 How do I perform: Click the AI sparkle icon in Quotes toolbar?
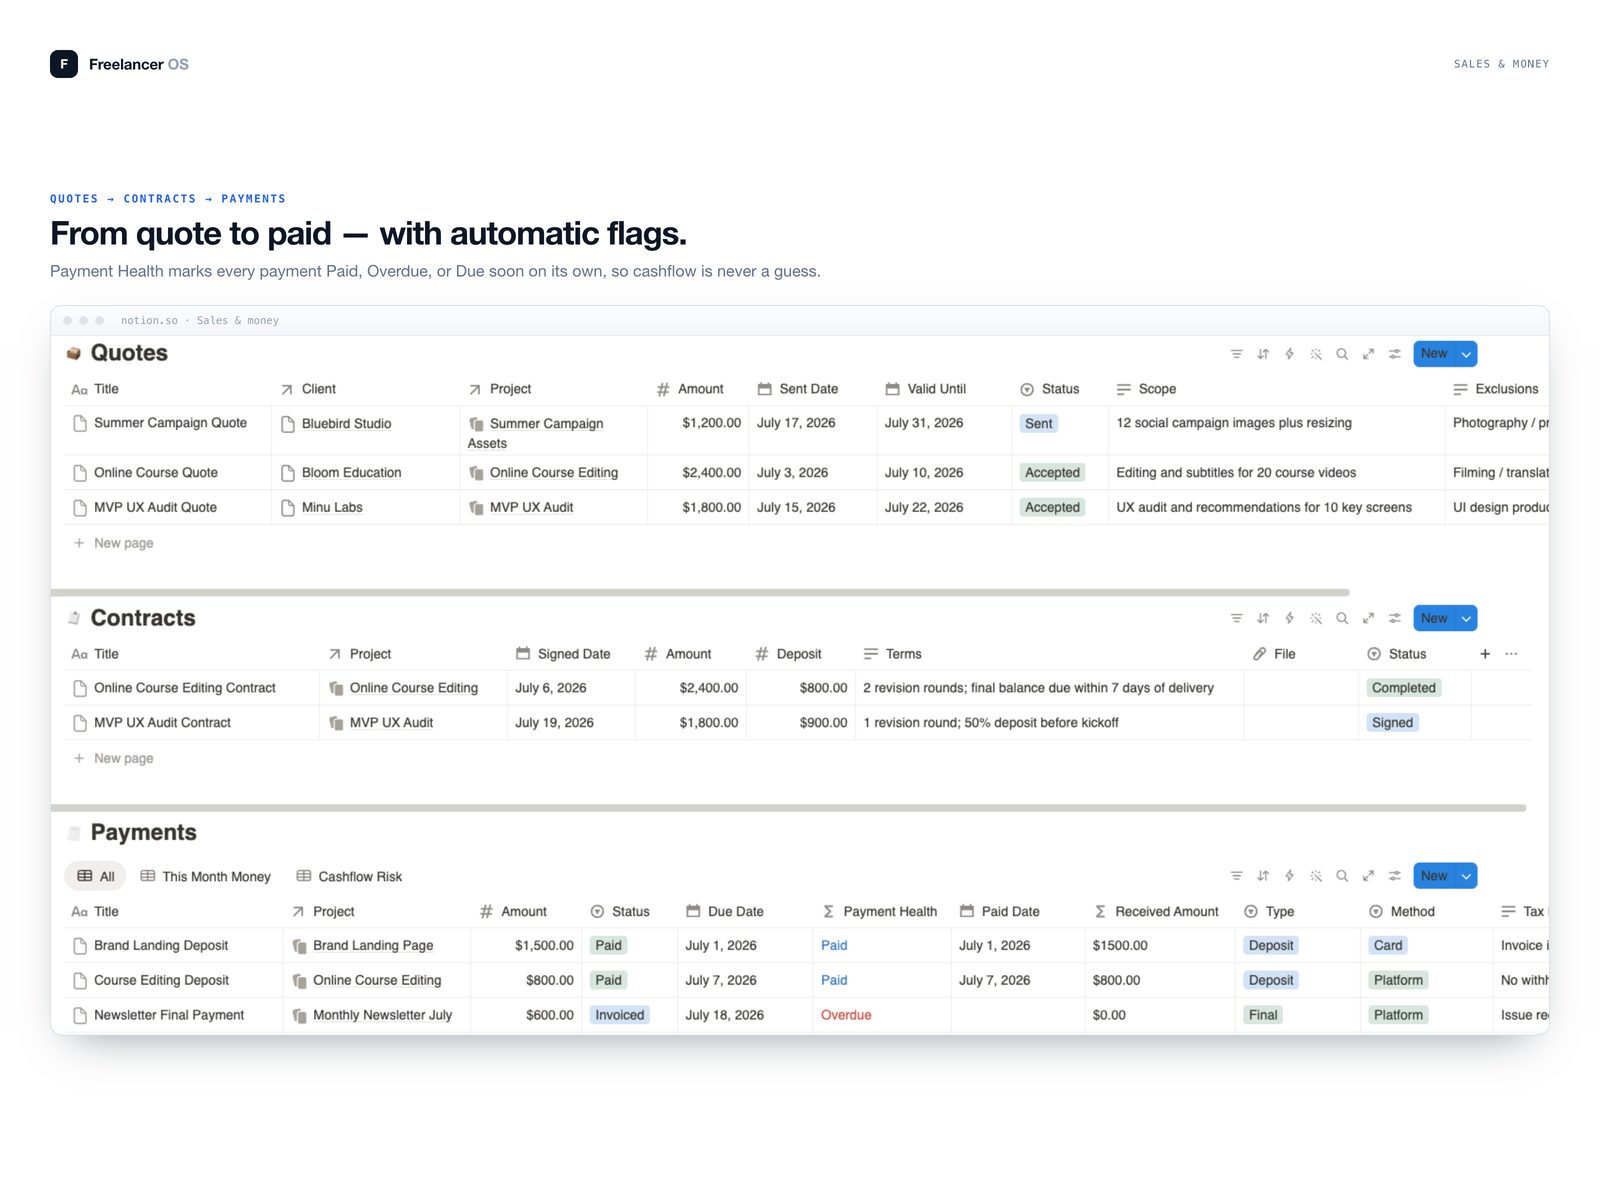point(1316,354)
